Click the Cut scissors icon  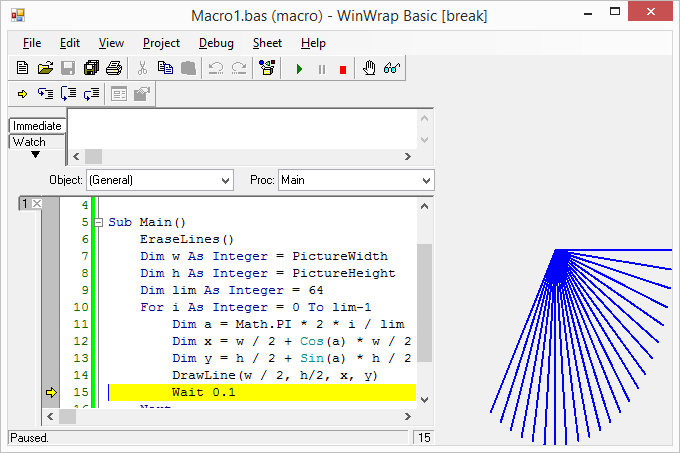click(142, 68)
